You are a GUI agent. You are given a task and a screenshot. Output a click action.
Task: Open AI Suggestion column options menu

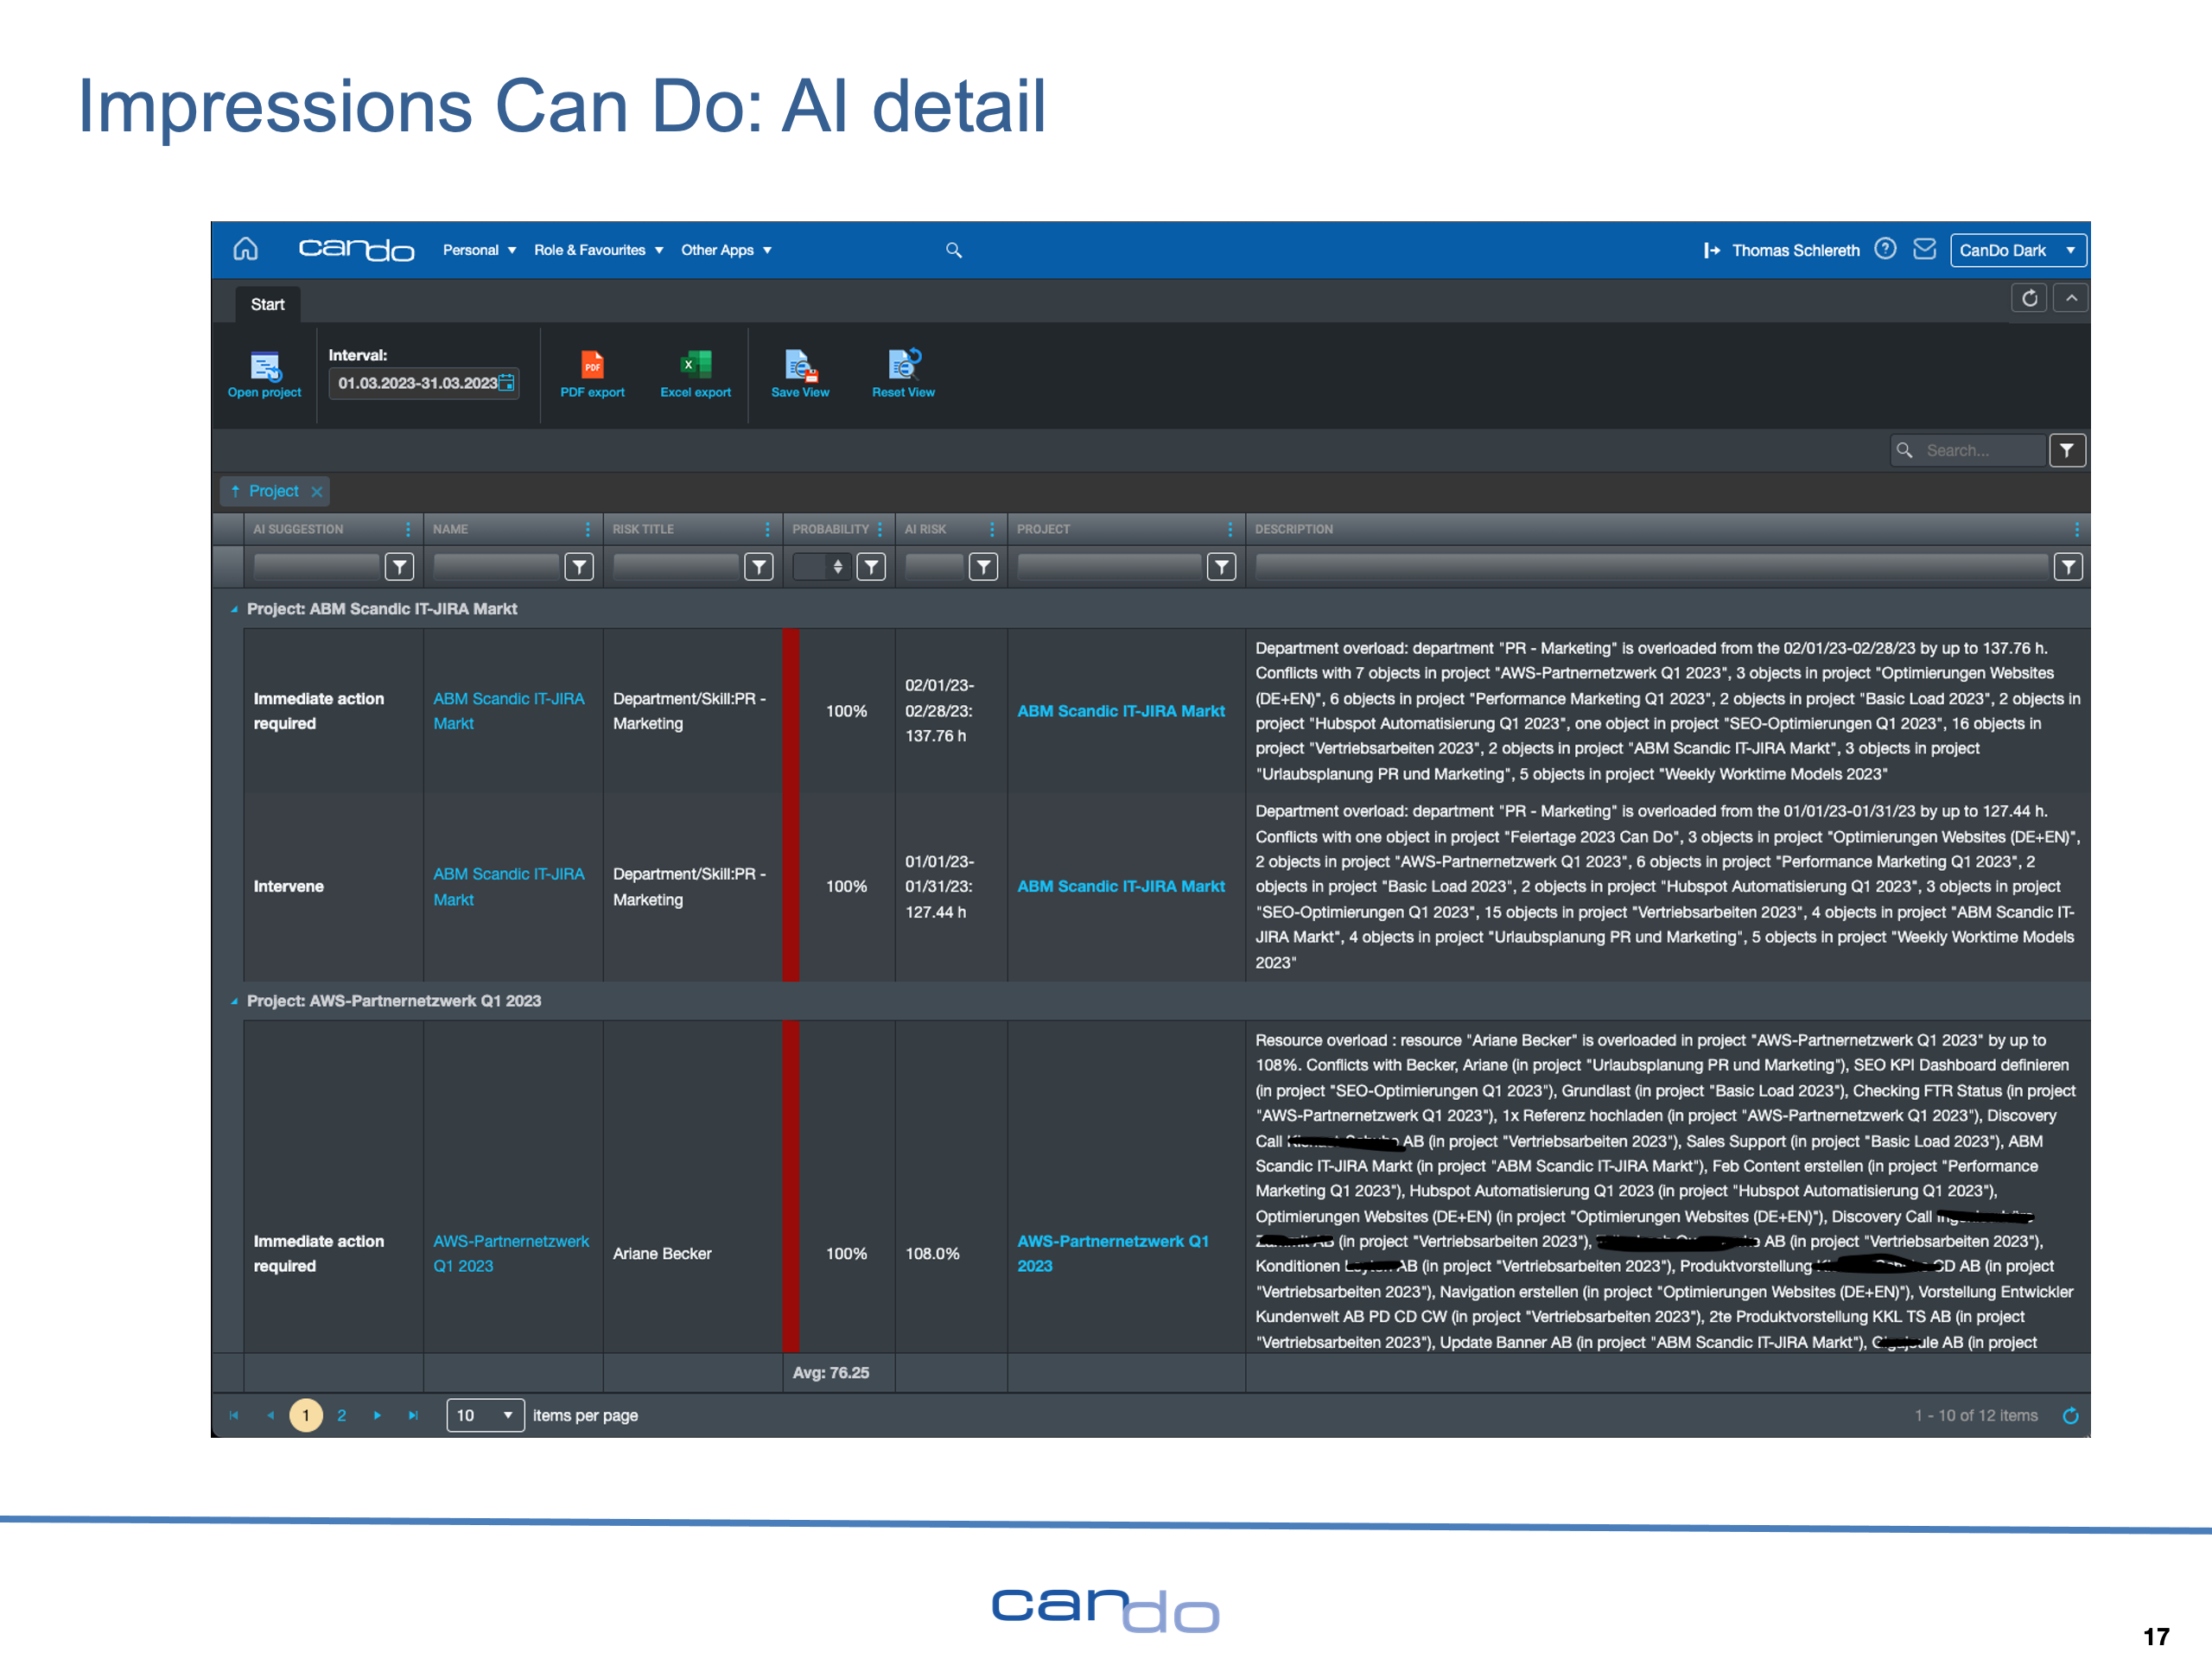point(408,530)
